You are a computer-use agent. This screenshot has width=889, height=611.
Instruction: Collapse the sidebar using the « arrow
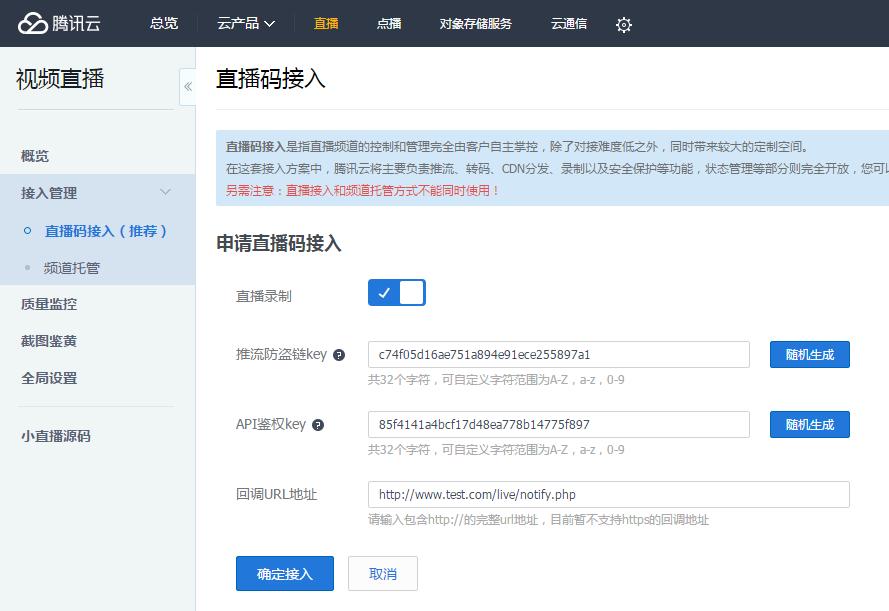point(188,87)
